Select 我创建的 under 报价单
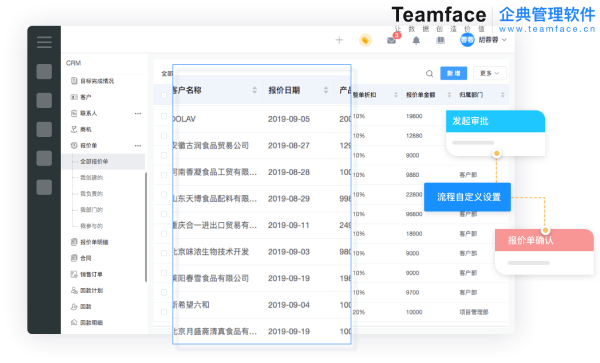This screenshot has height=363, width=600. (91, 177)
